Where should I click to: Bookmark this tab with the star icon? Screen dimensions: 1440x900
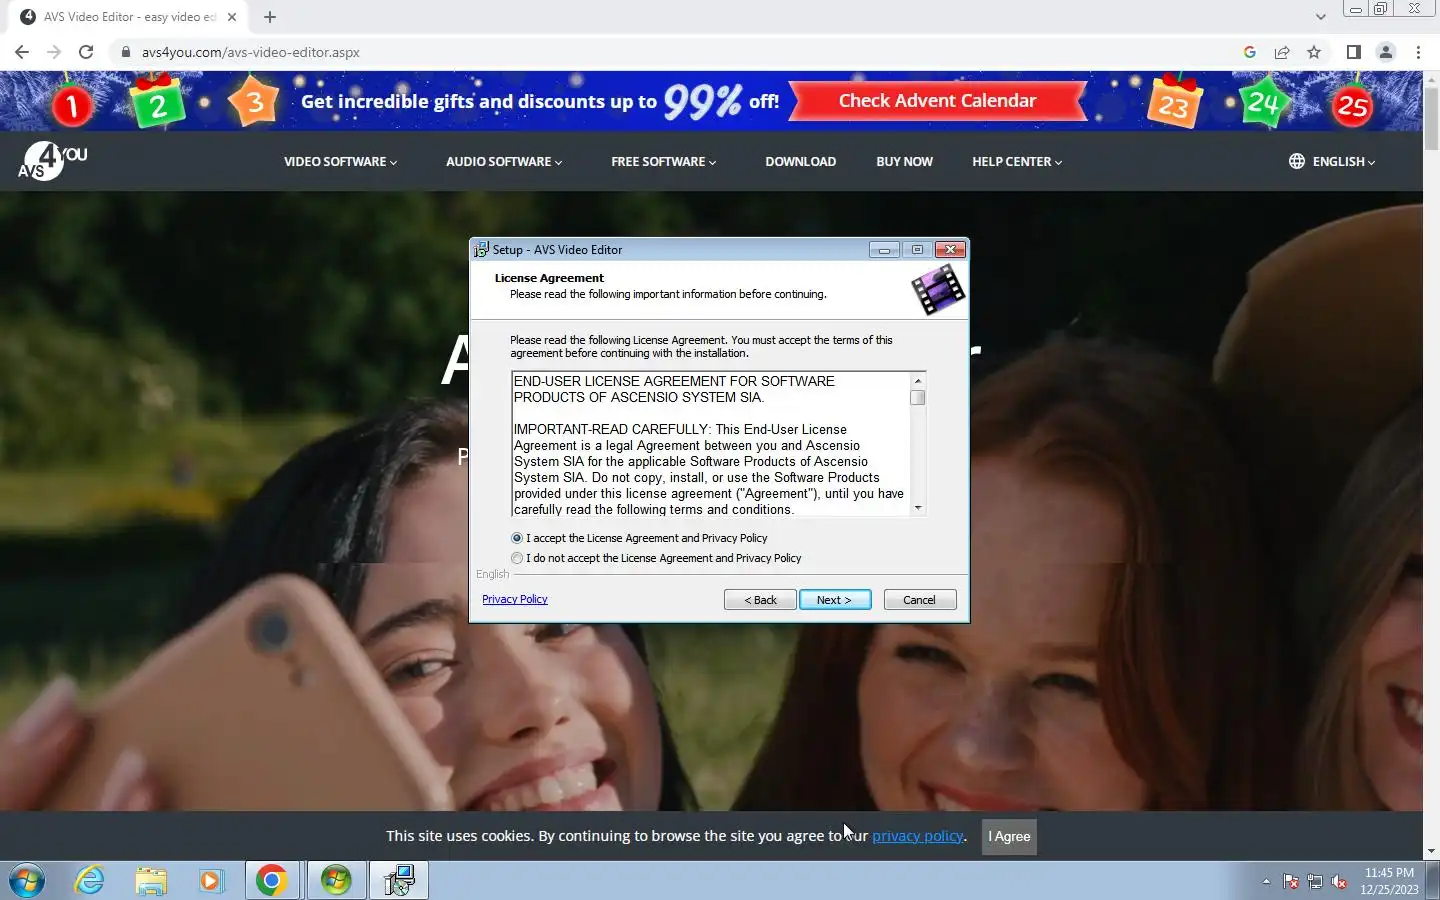tap(1314, 52)
